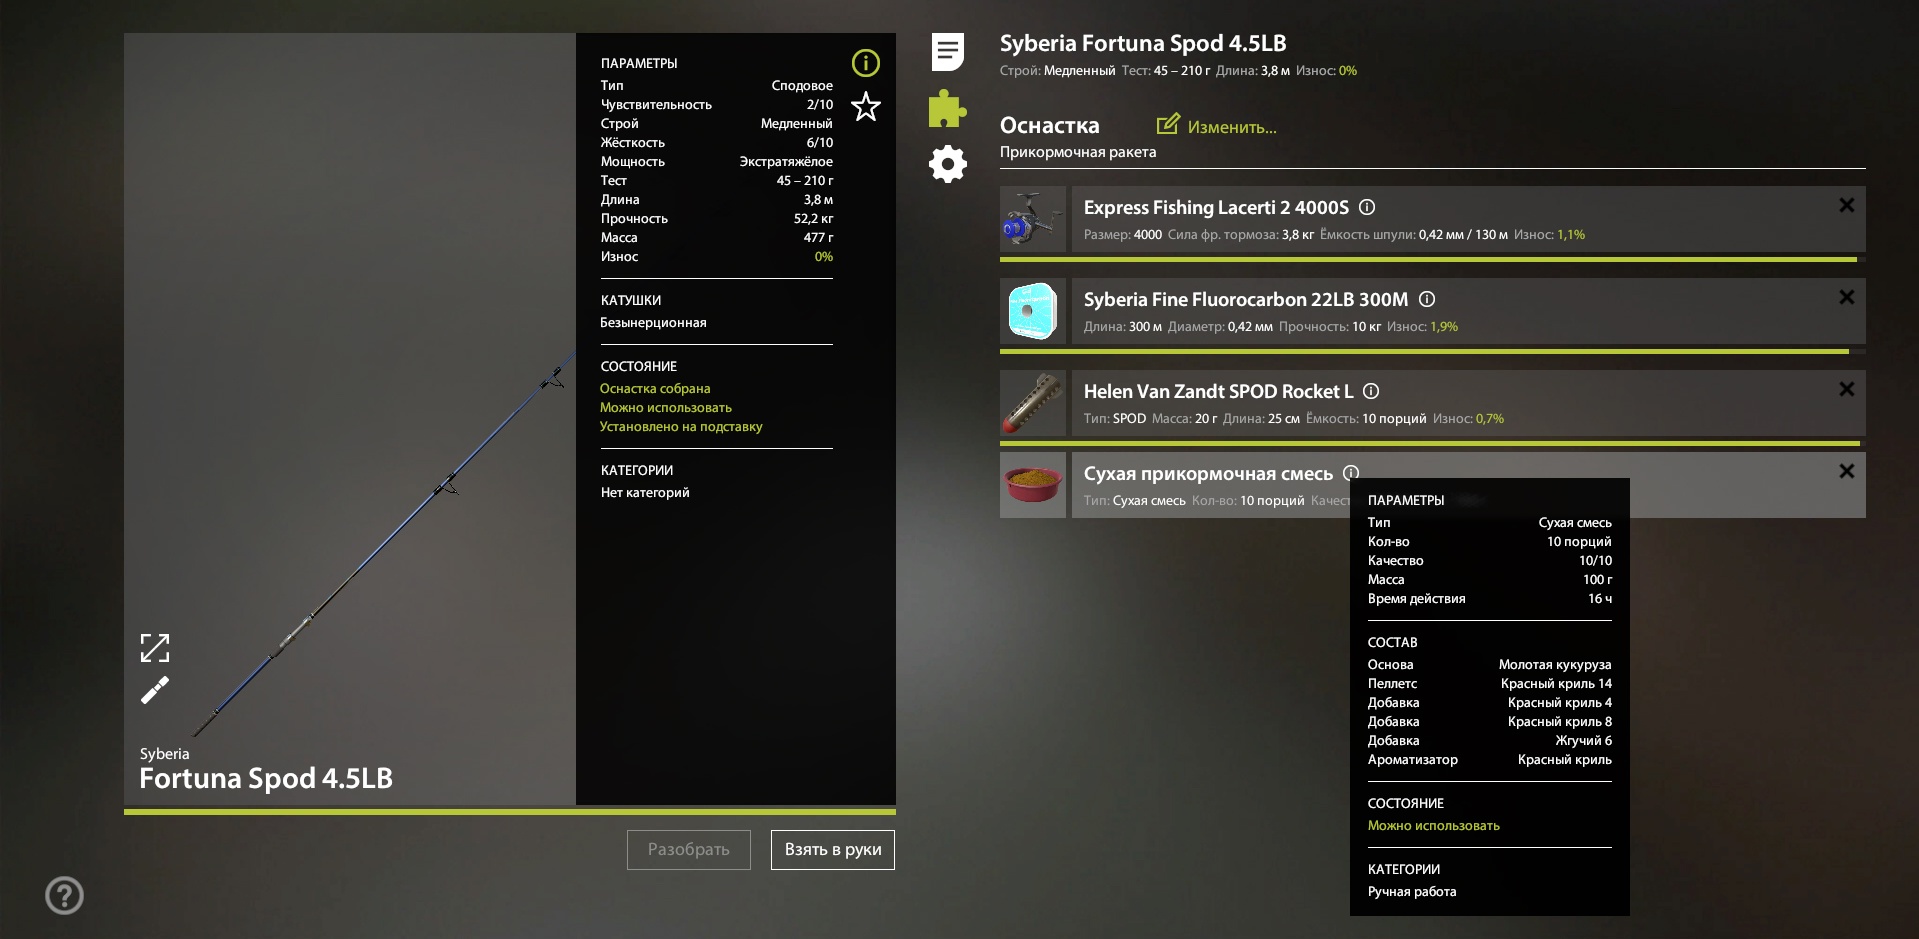Click the Установлено на подставку status

pos(681,427)
